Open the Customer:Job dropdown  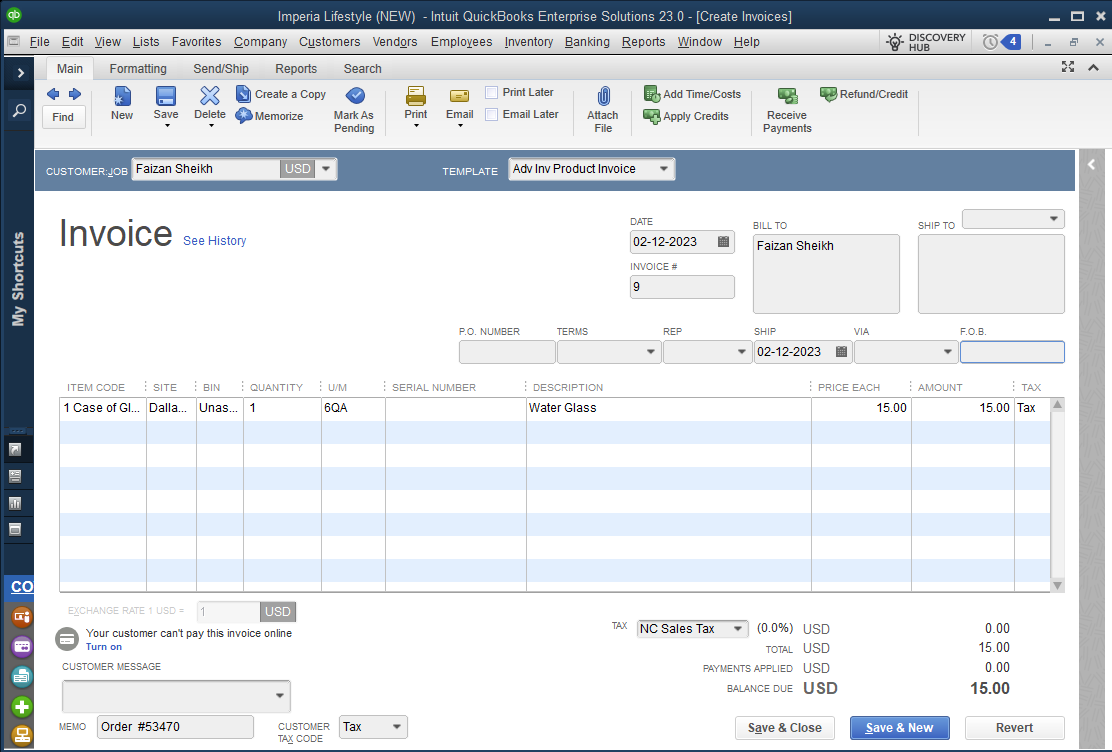point(326,169)
